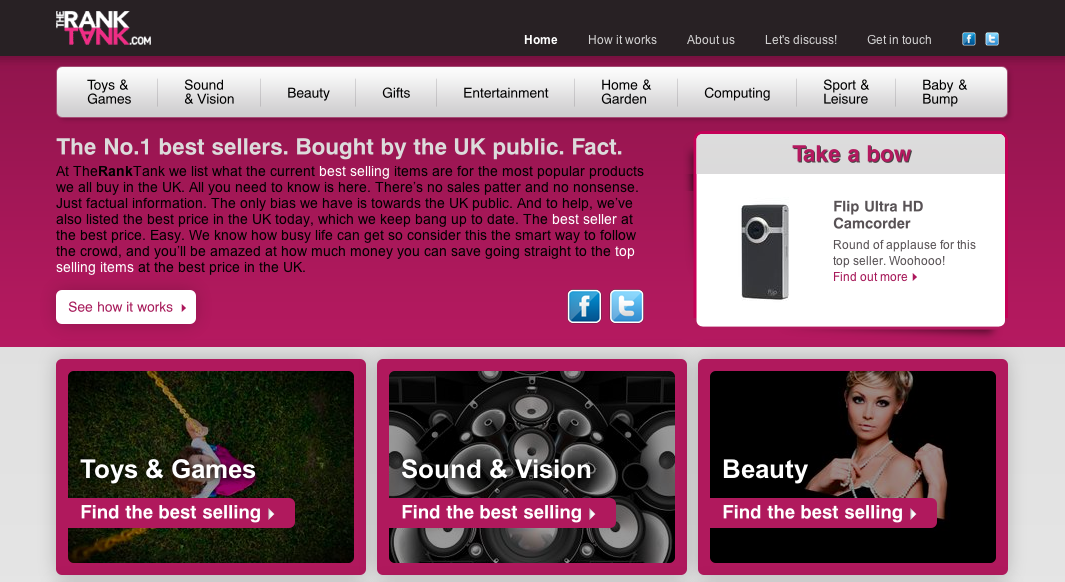The width and height of the screenshot is (1065, 582).
Task: Click the small Facebook icon in header
Action: [x=969, y=39]
